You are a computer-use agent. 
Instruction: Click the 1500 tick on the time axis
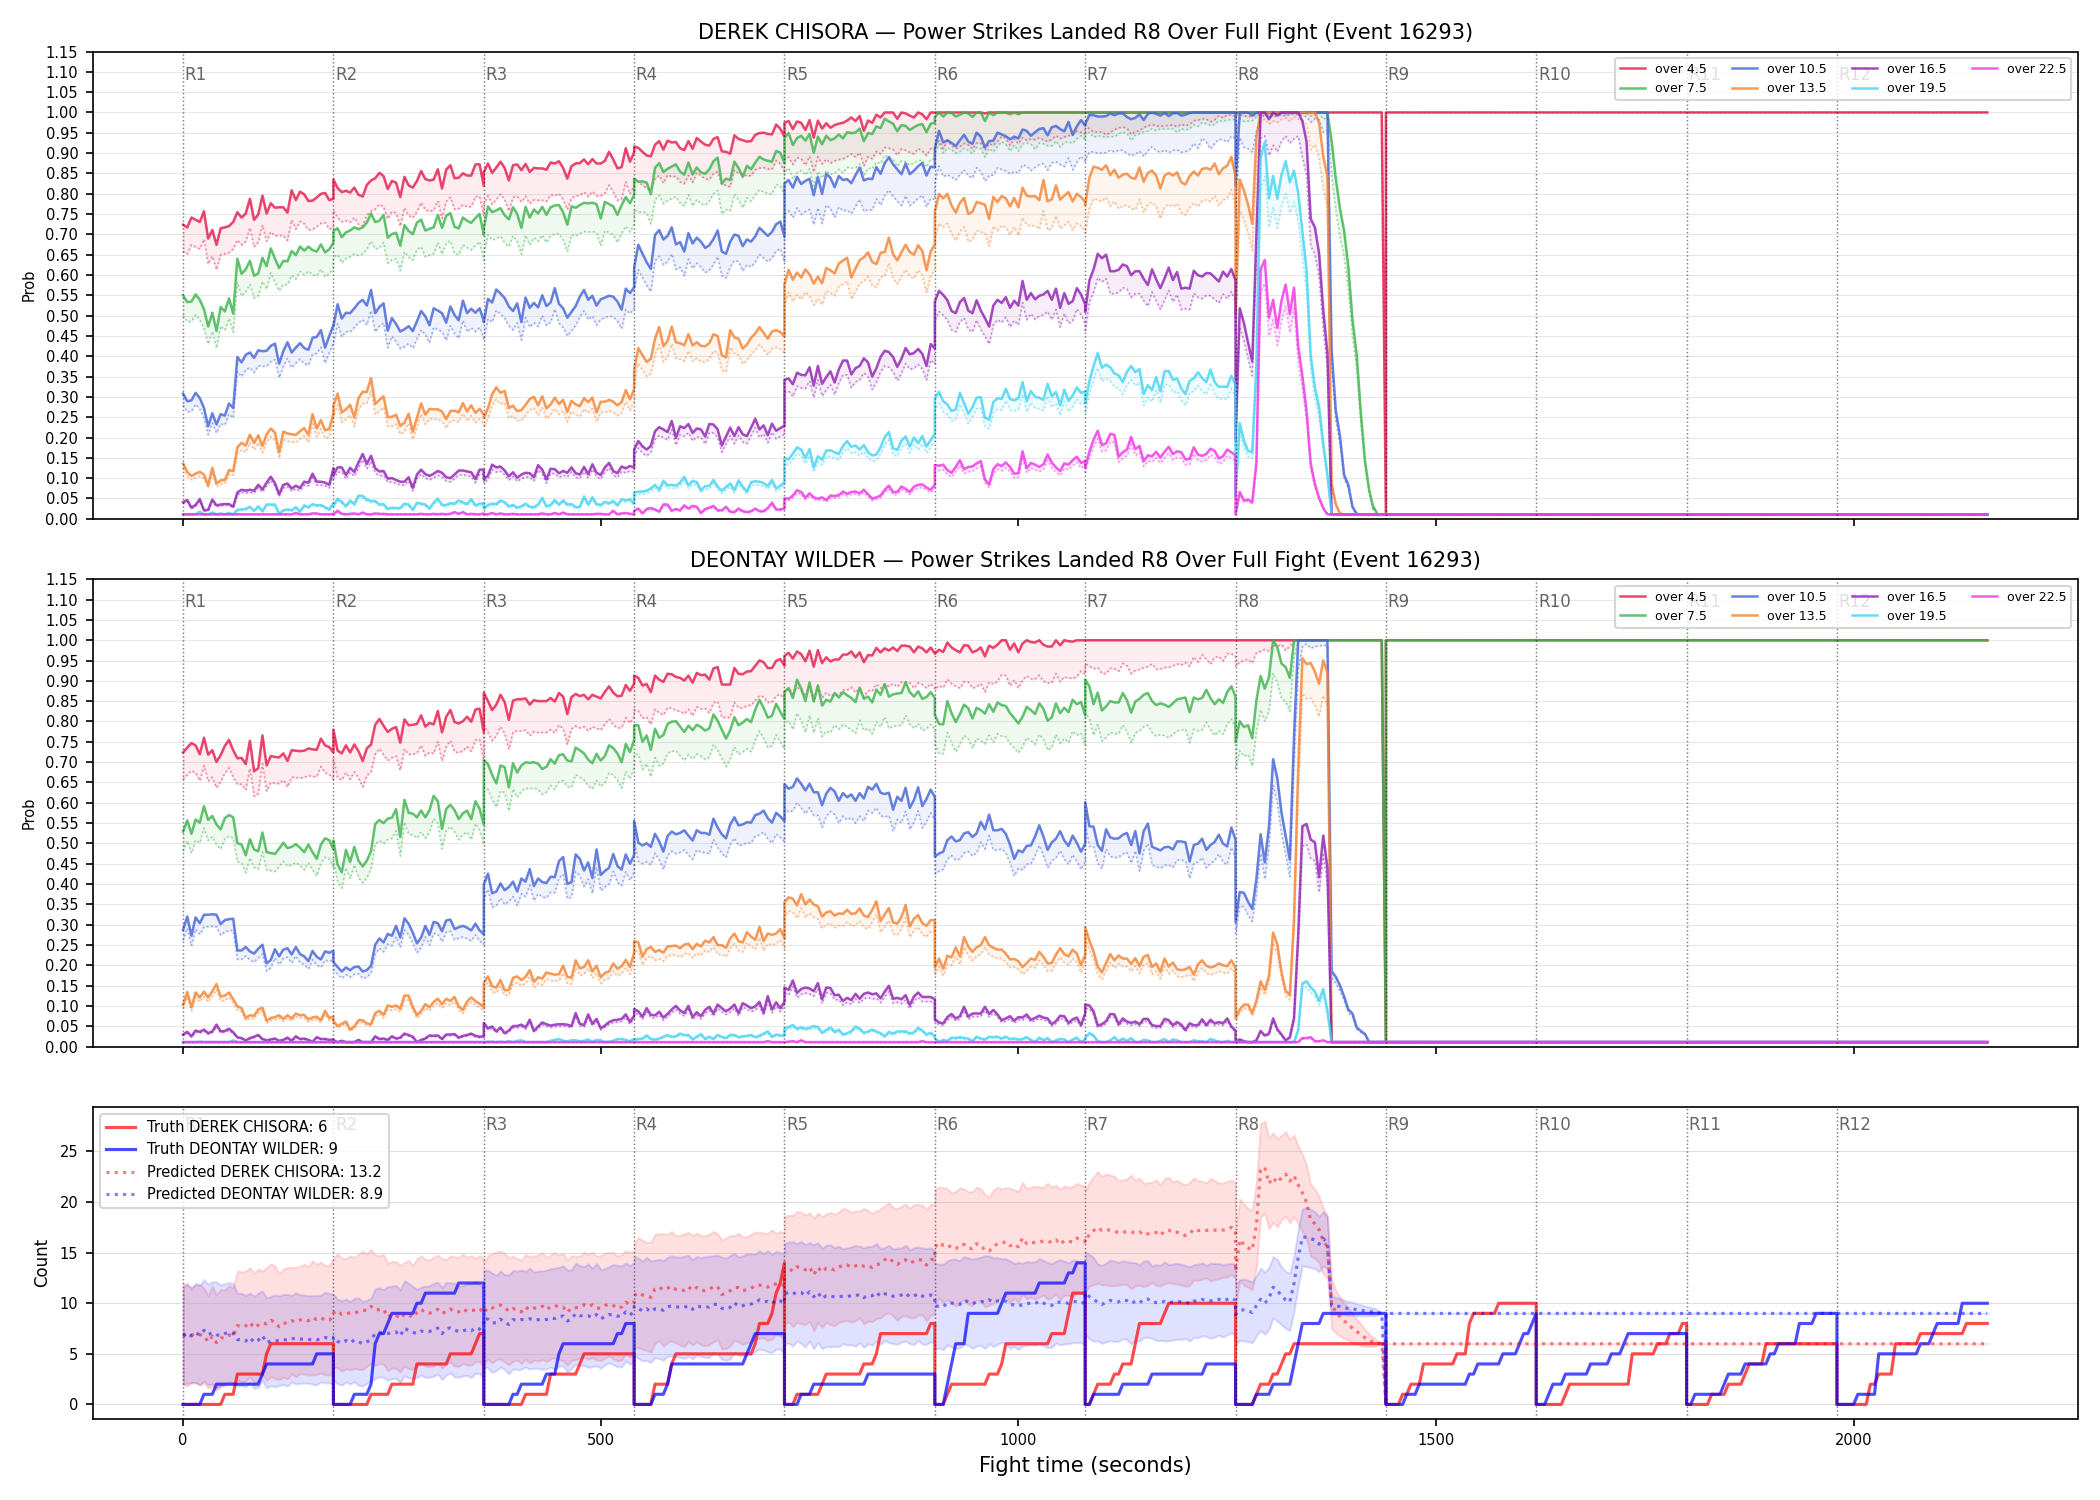tap(1436, 1440)
